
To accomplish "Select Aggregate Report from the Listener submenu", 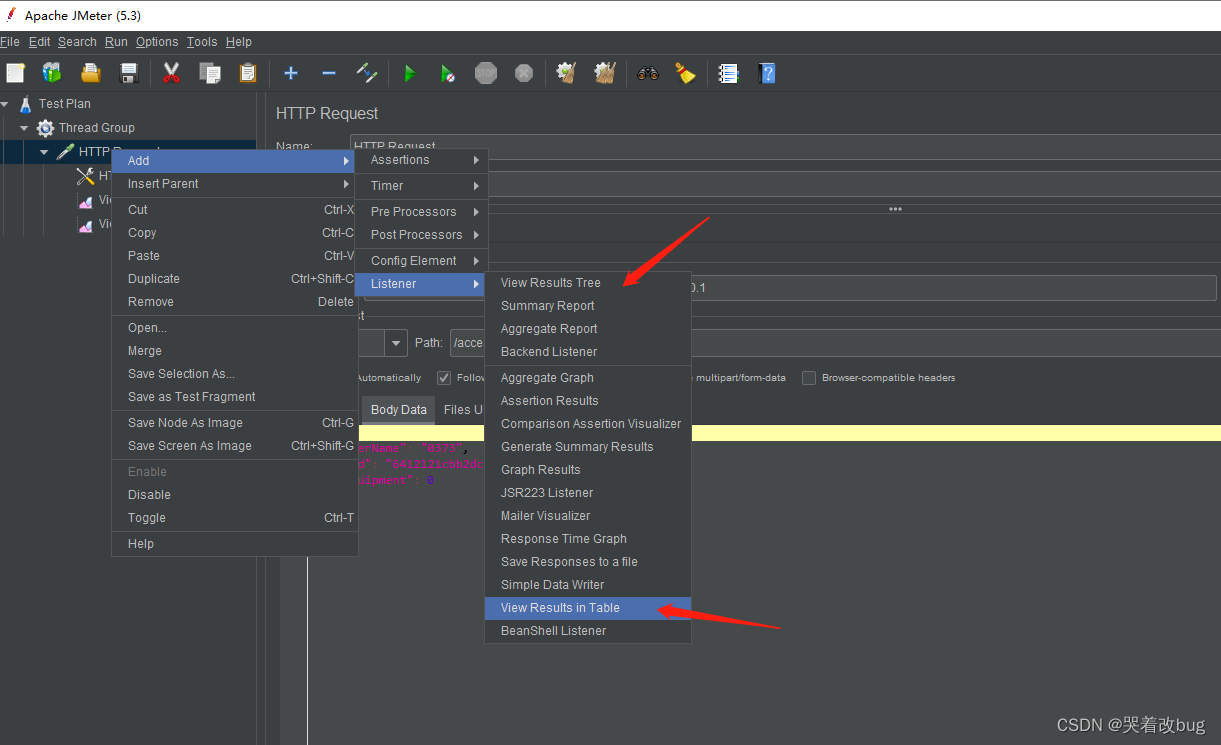I will (588, 329).
